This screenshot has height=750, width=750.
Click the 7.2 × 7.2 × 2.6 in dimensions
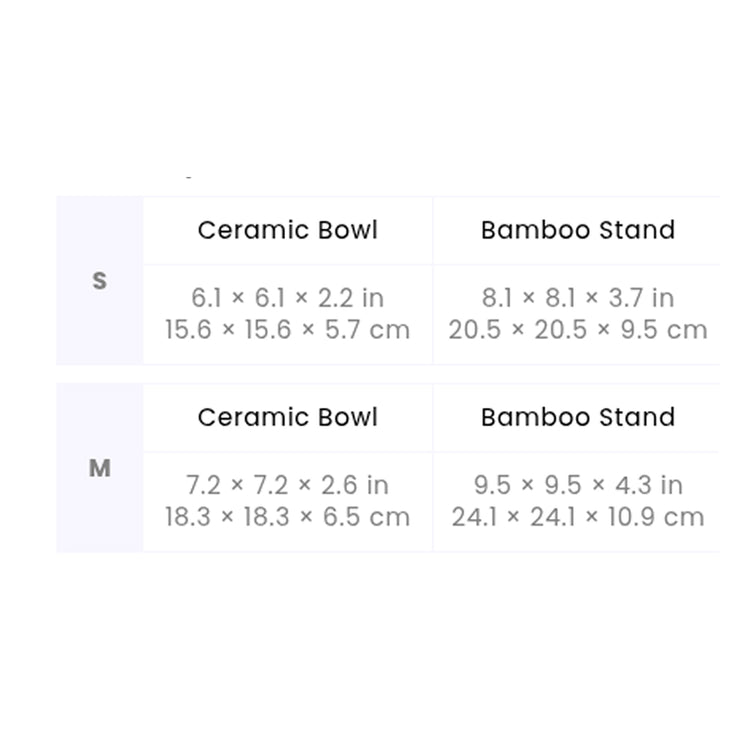click(288, 485)
